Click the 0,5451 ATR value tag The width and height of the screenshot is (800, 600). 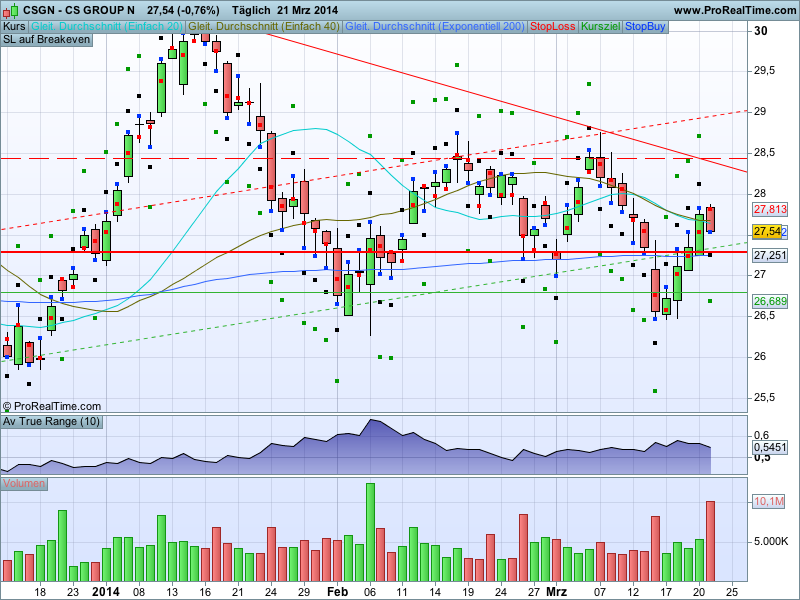(770, 447)
